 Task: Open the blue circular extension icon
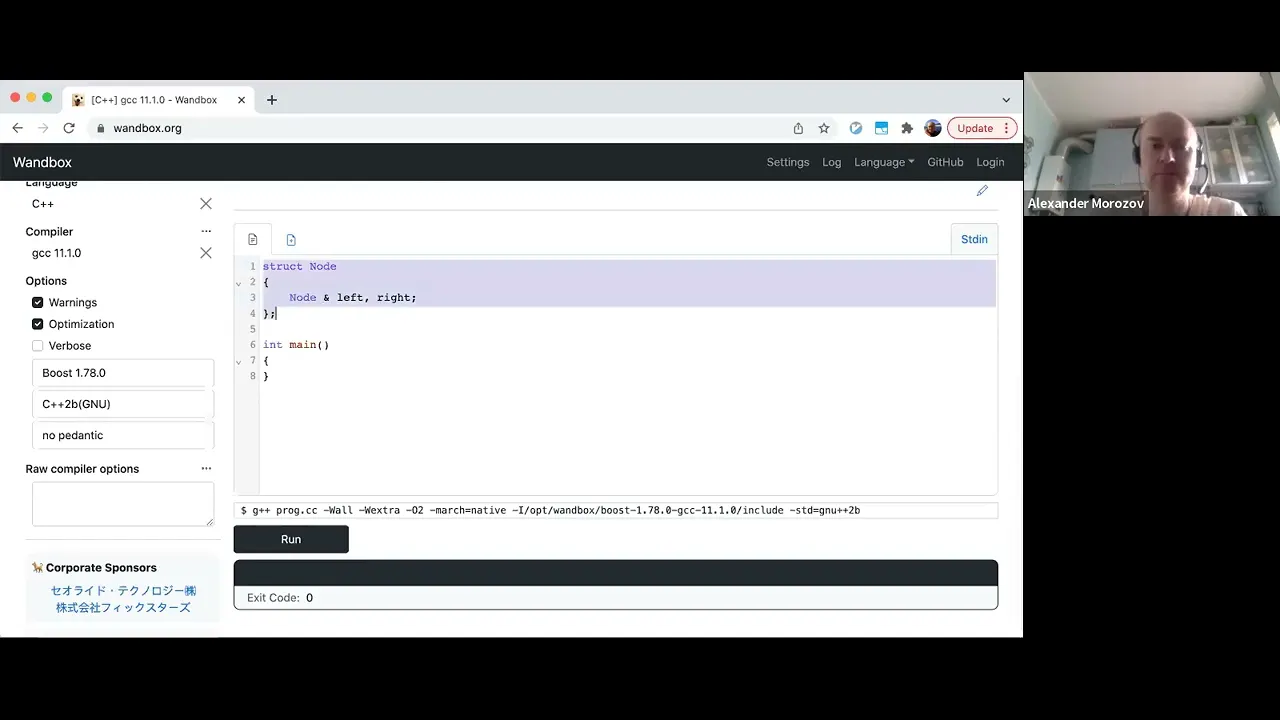[x=856, y=128]
